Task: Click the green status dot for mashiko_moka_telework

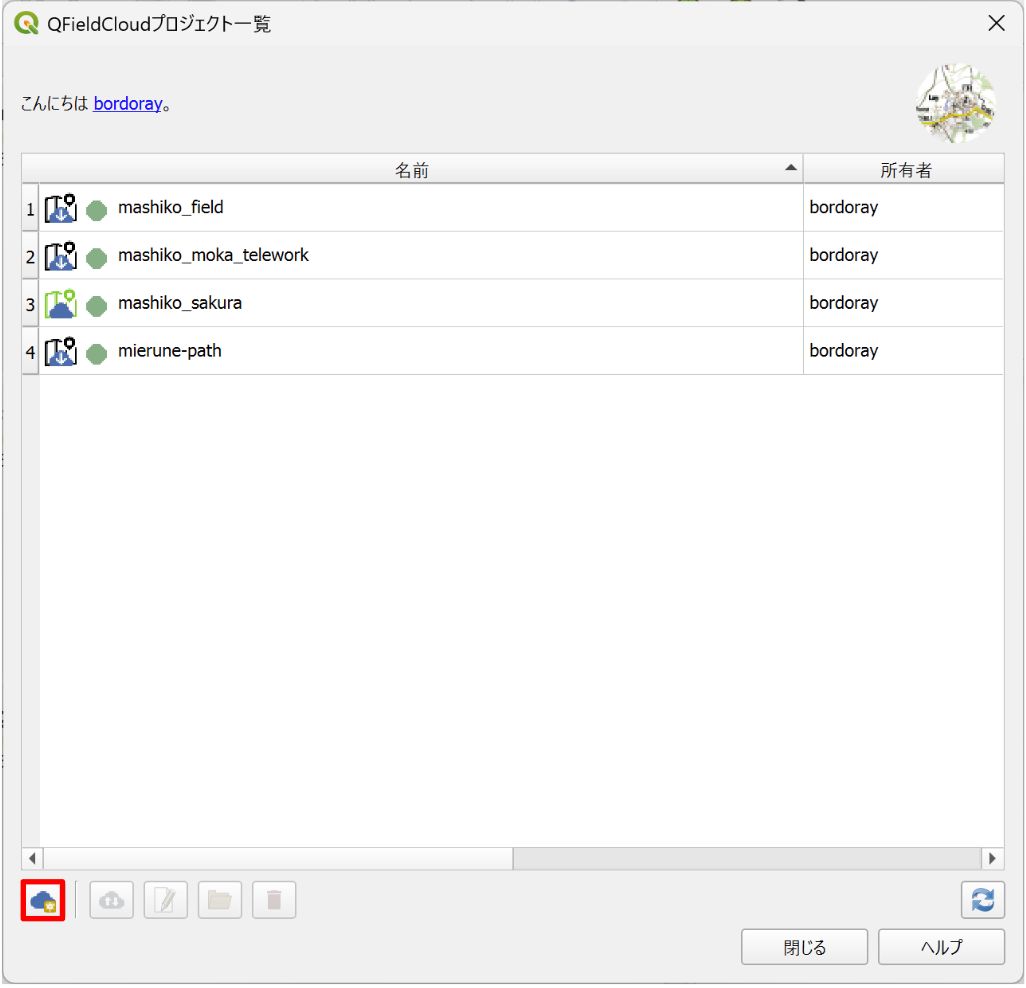Action: pos(97,258)
